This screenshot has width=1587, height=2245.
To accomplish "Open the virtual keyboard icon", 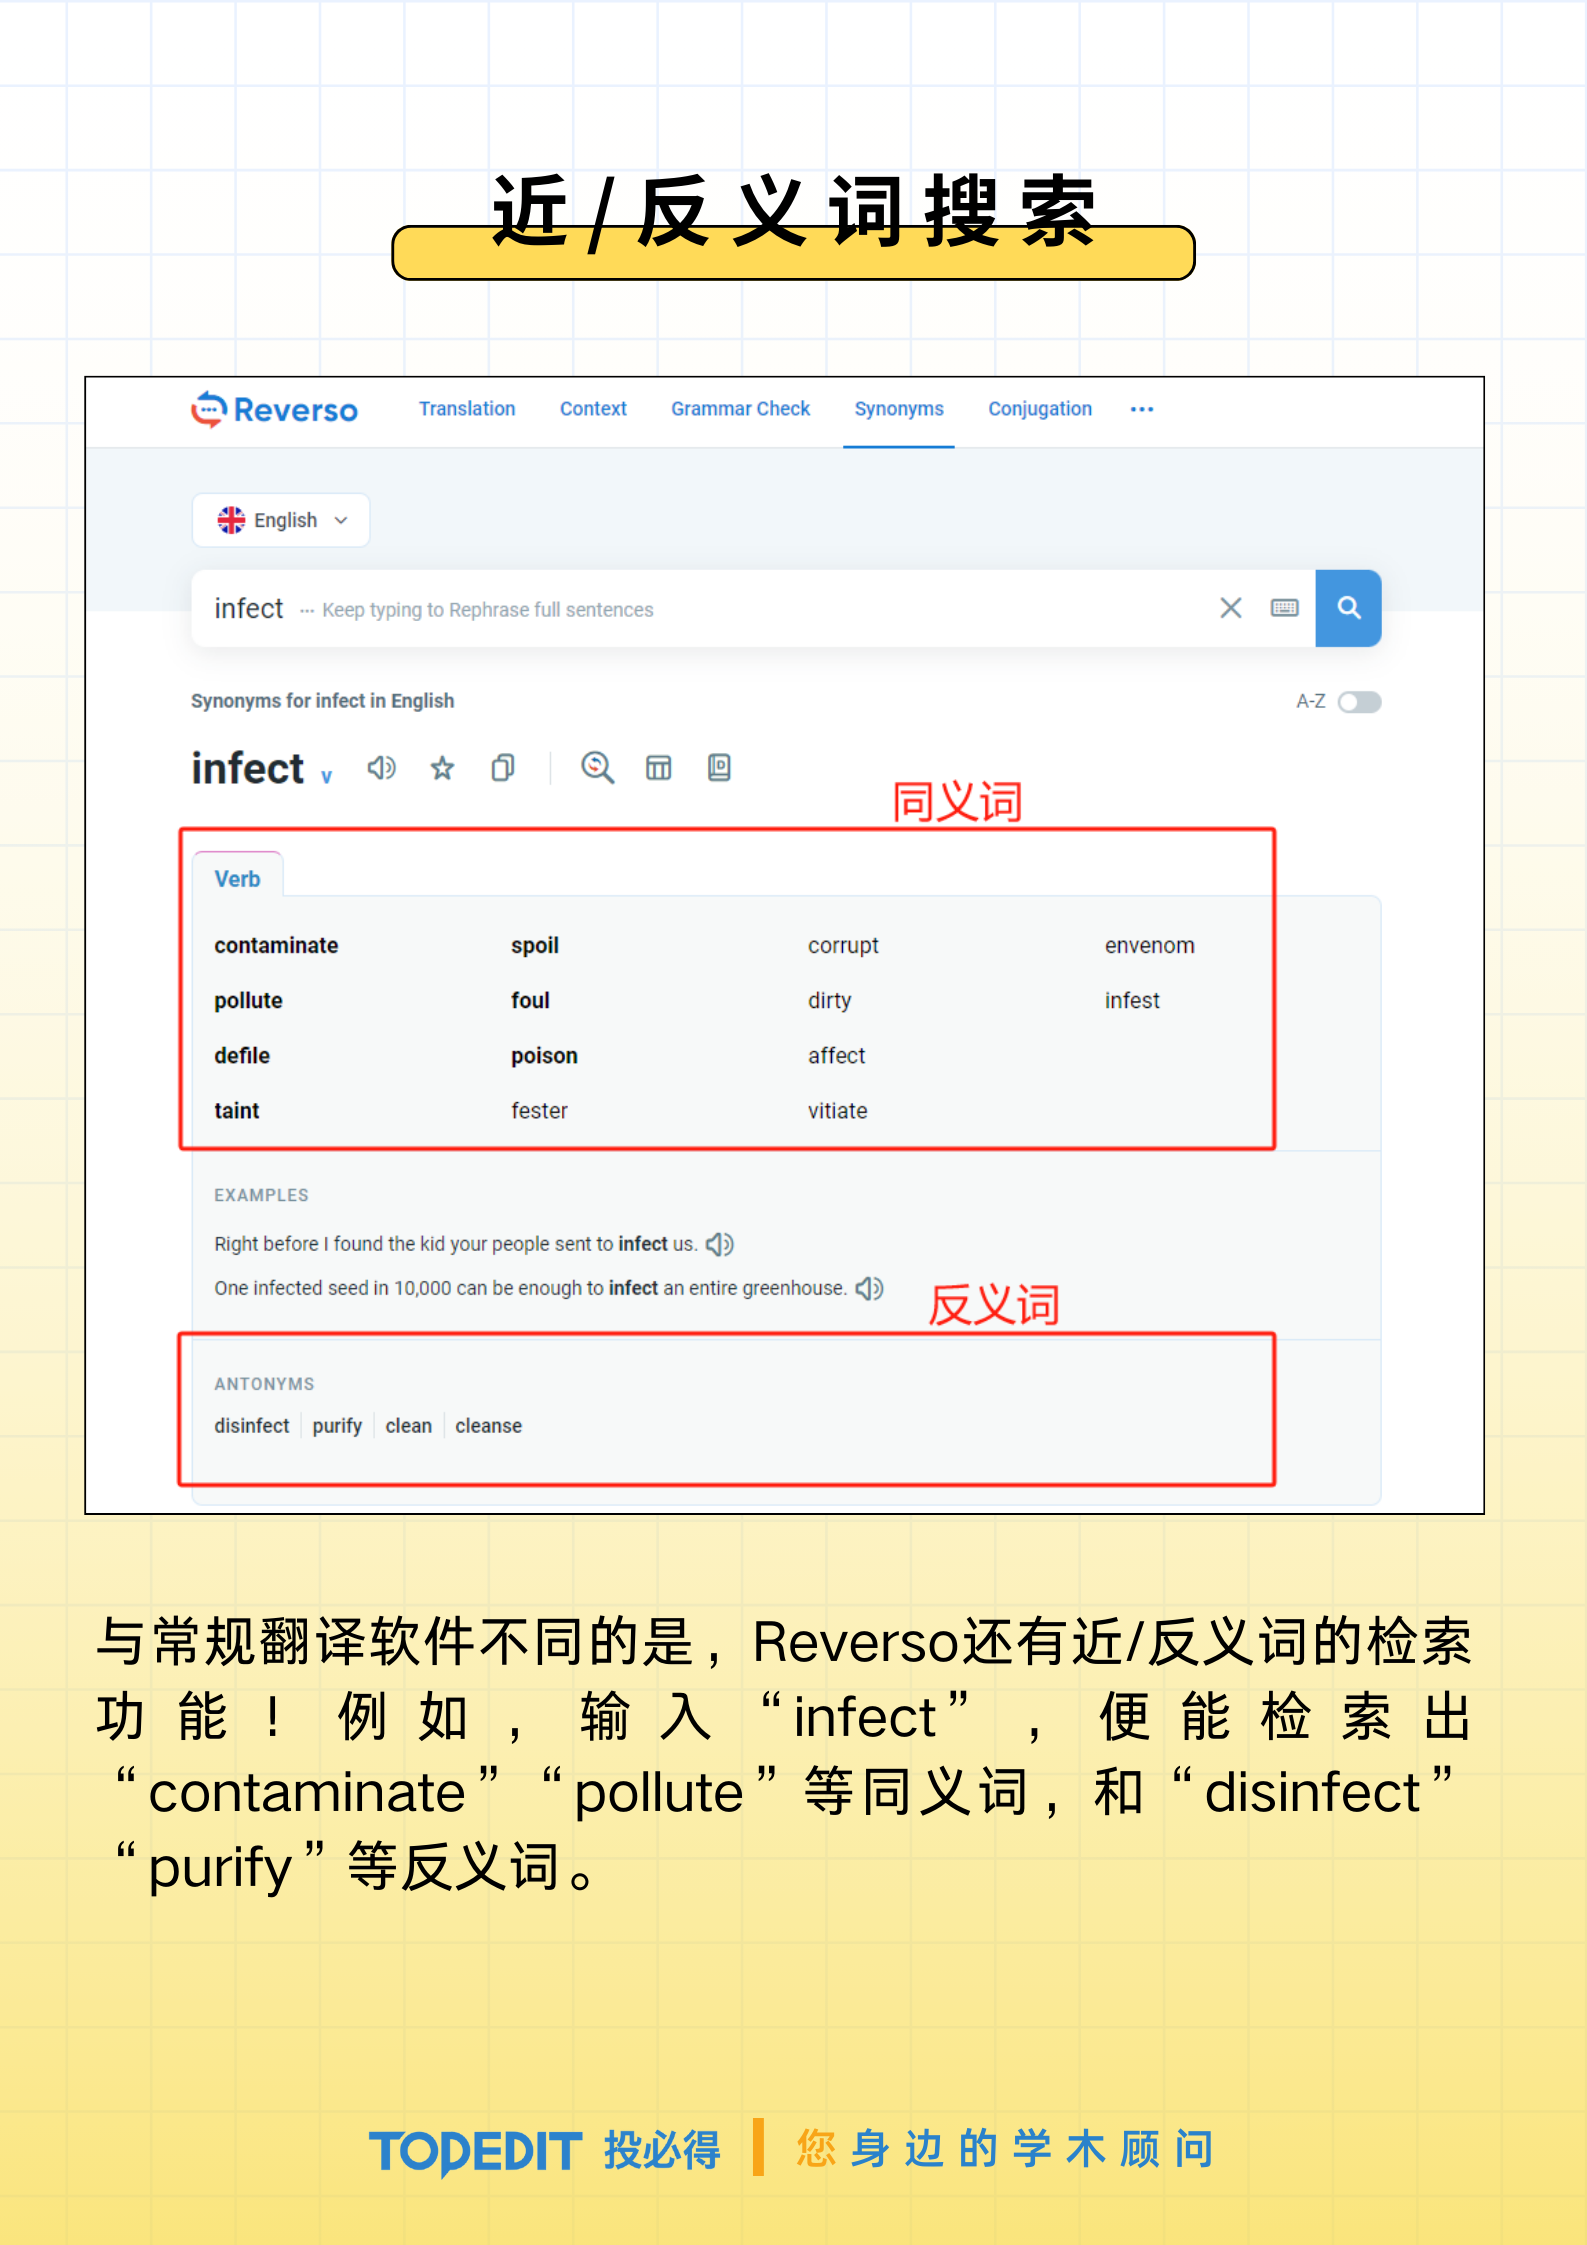I will (x=1285, y=608).
